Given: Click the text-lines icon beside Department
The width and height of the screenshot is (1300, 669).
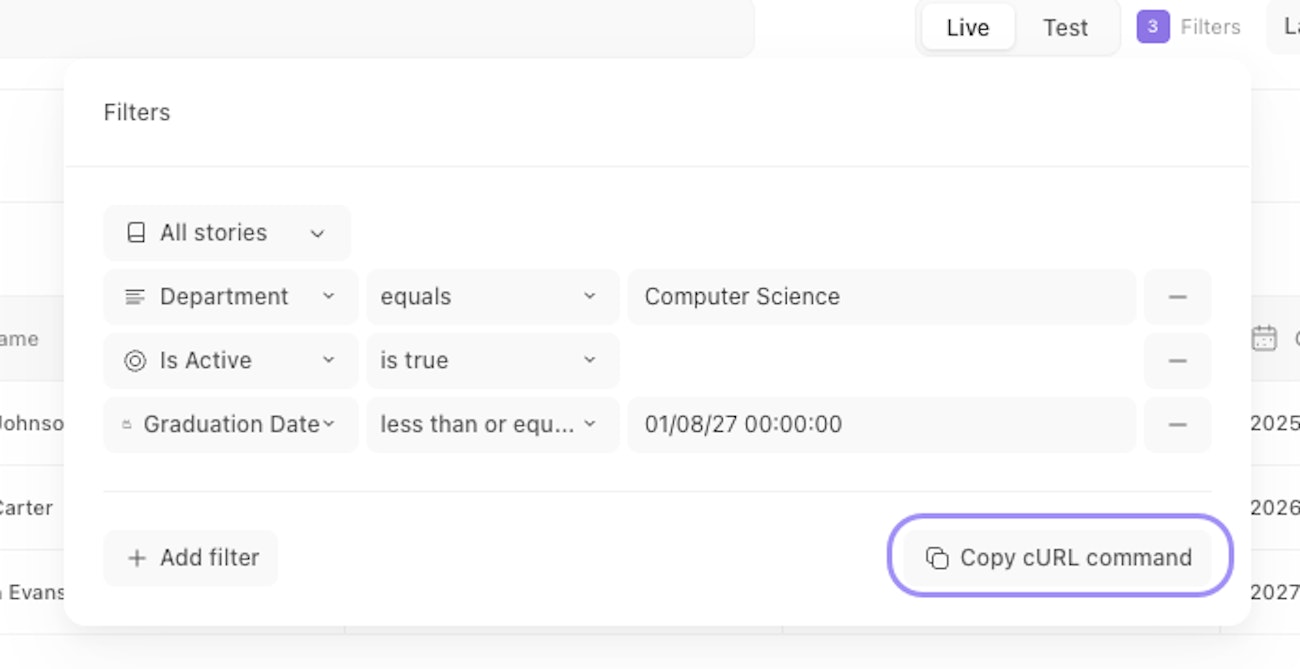Looking at the screenshot, I should coord(135,297).
